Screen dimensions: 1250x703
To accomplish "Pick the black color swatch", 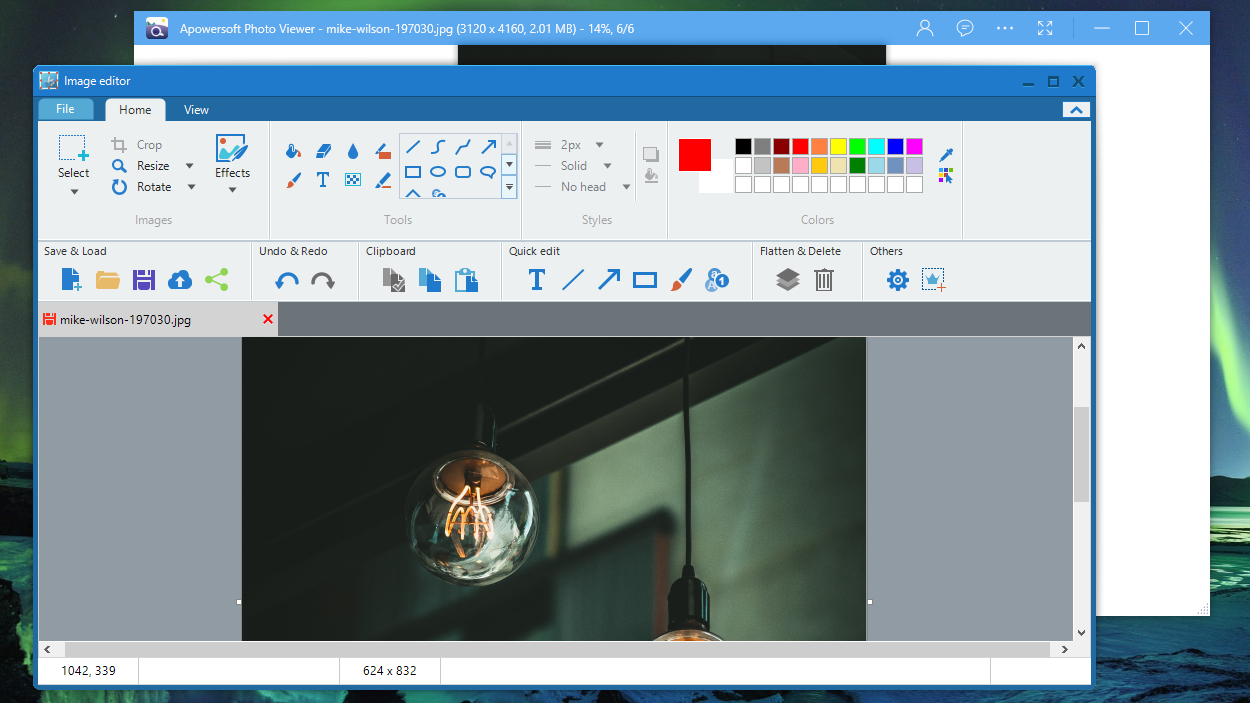I will (x=743, y=147).
